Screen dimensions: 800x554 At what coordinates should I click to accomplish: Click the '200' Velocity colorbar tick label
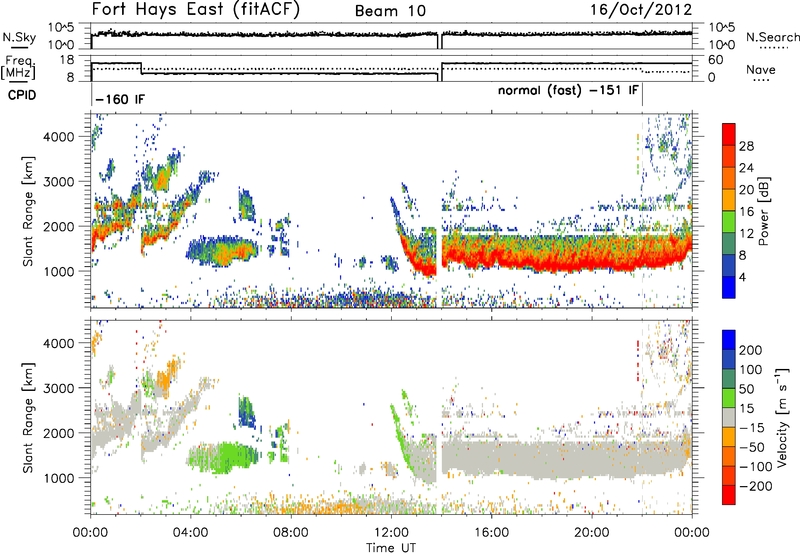pyautogui.click(x=751, y=350)
